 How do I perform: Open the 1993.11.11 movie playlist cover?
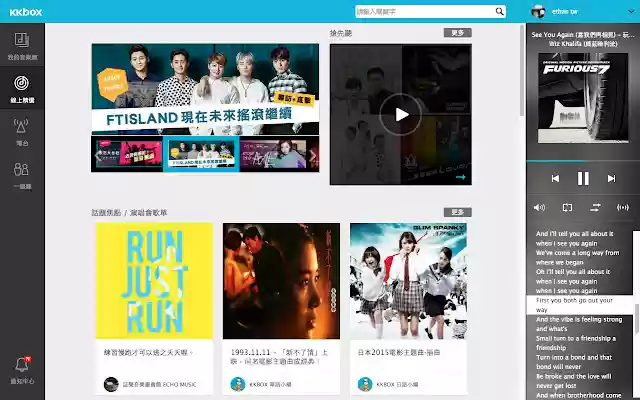click(281, 281)
